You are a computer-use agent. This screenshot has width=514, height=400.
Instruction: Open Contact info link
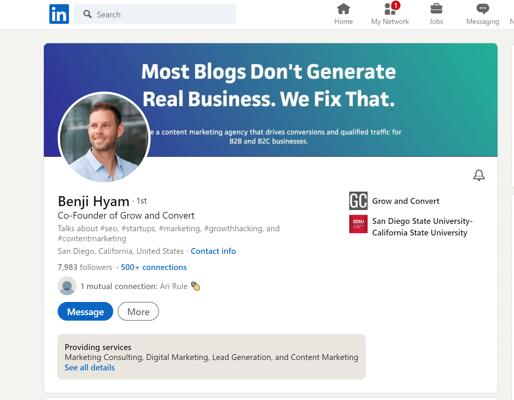click(x=213, y=251)
